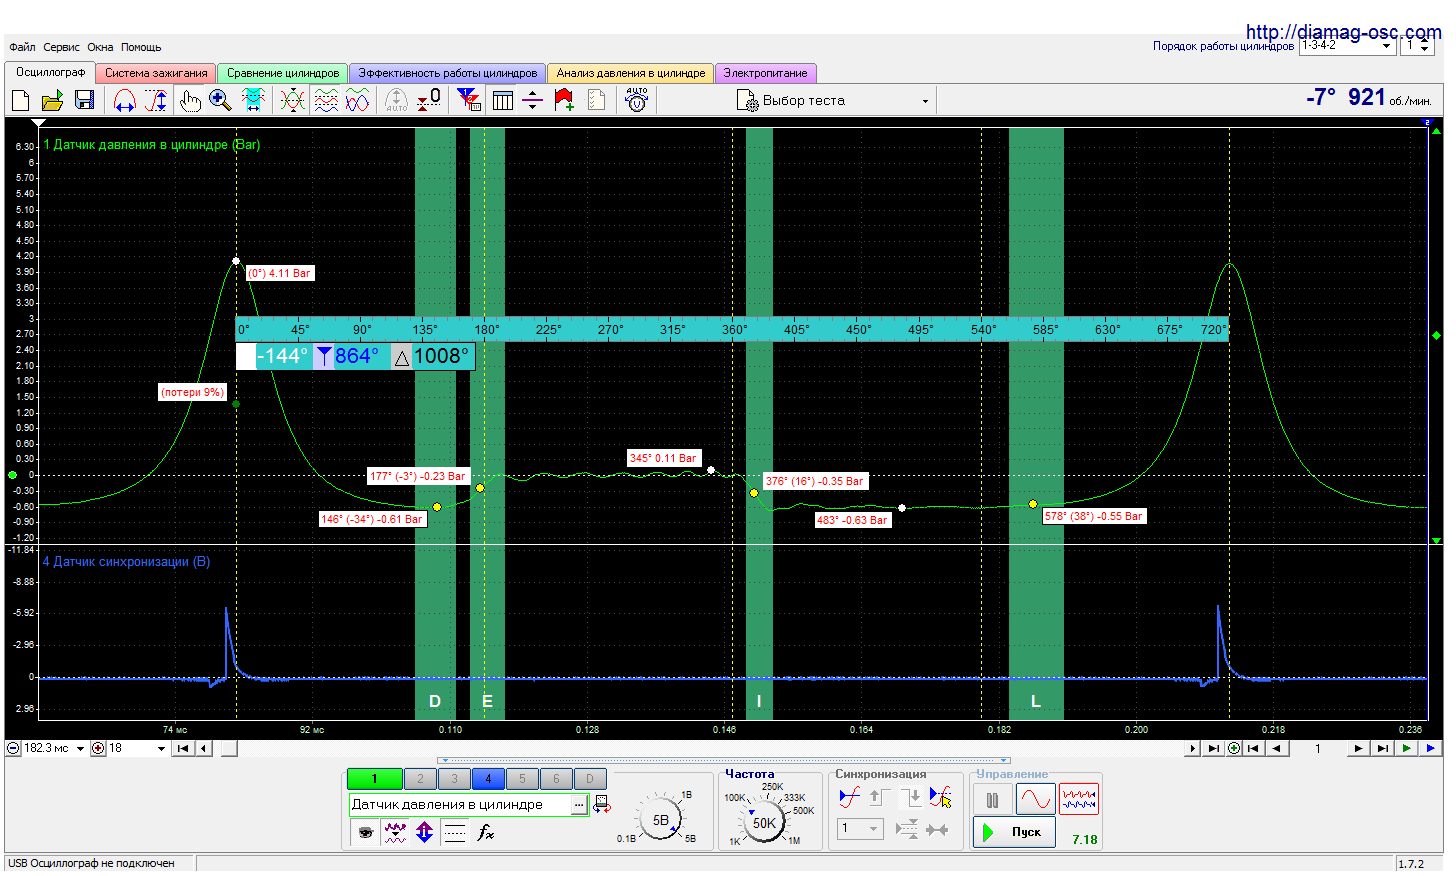Viewport: 1456px width, 876px height.
Task: Open the Выбор теста dropdown
Action: [x=834, y=100]
